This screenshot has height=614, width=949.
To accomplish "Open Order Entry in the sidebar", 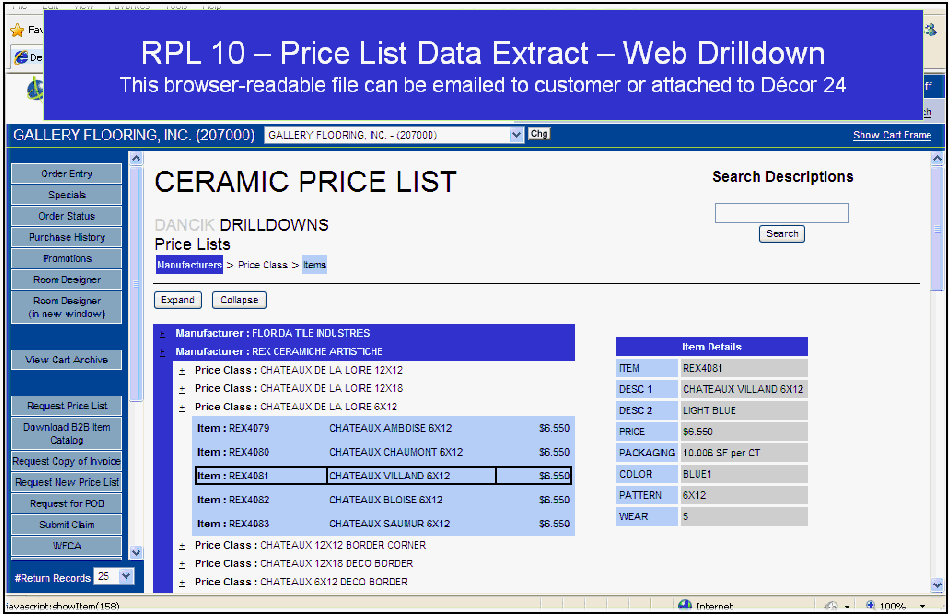I will pos(67,174).
